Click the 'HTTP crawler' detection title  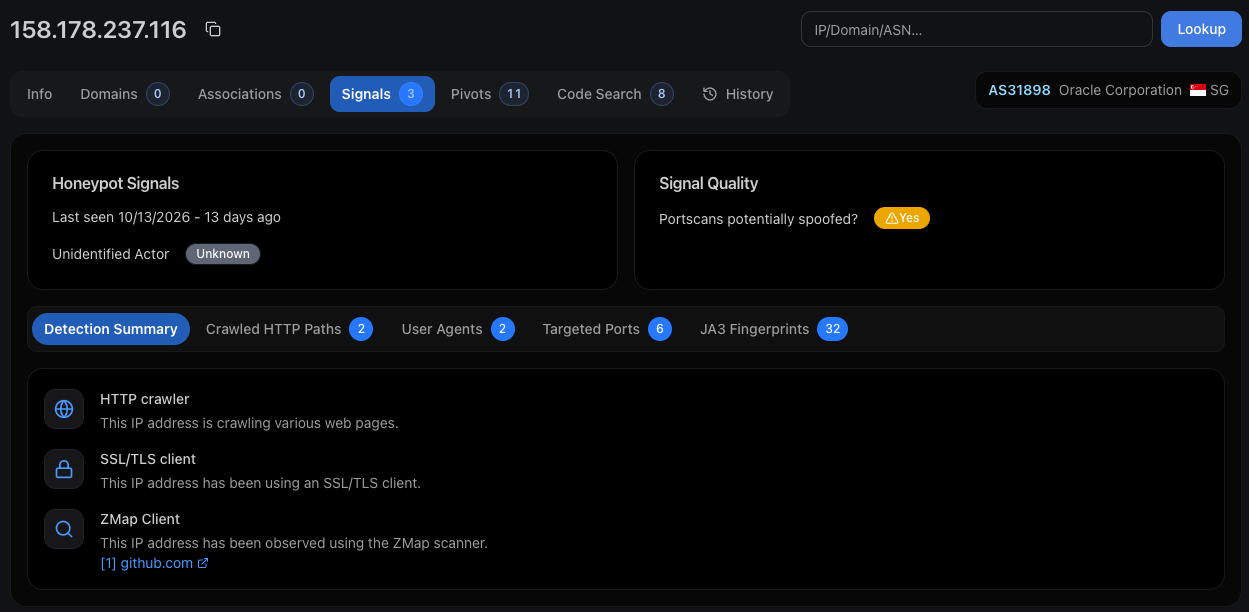145,399
